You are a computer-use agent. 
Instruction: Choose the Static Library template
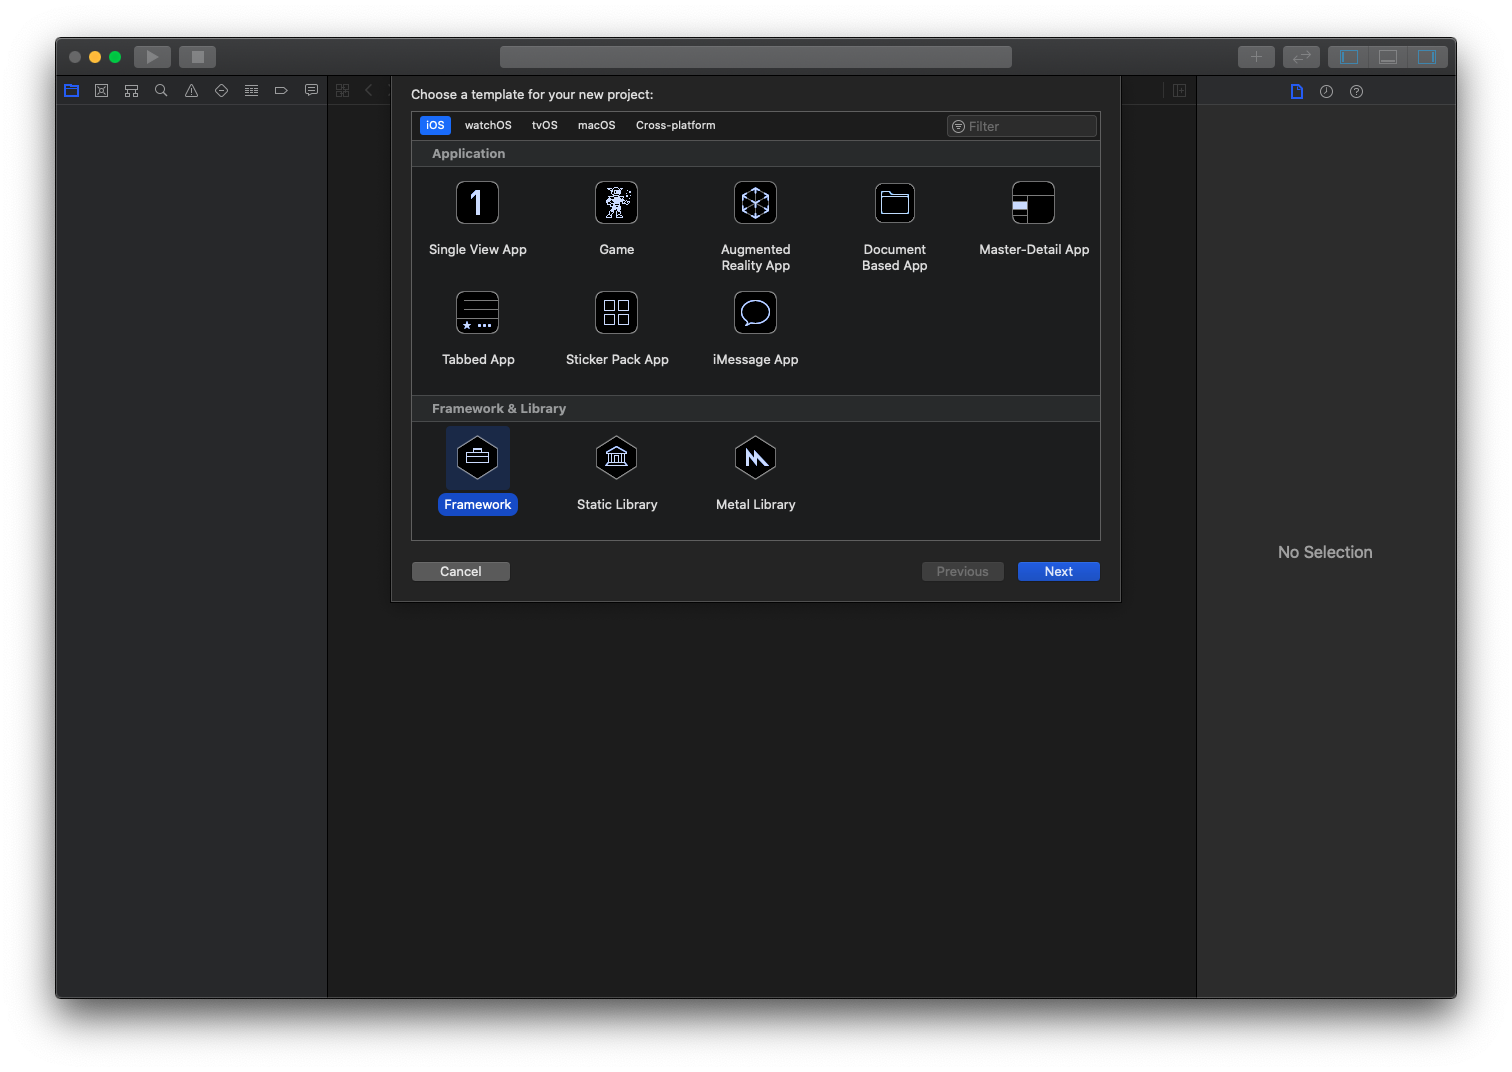616,458
